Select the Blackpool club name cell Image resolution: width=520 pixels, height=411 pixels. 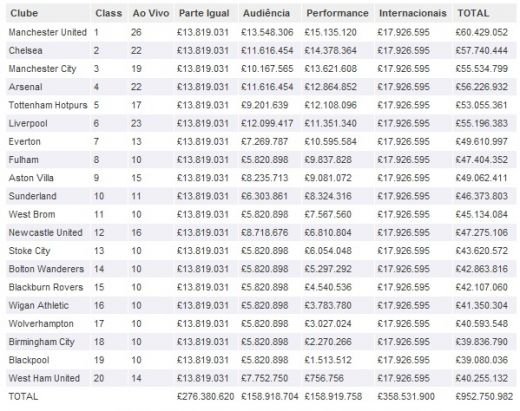pyautogui.click(x=29, y=360)
